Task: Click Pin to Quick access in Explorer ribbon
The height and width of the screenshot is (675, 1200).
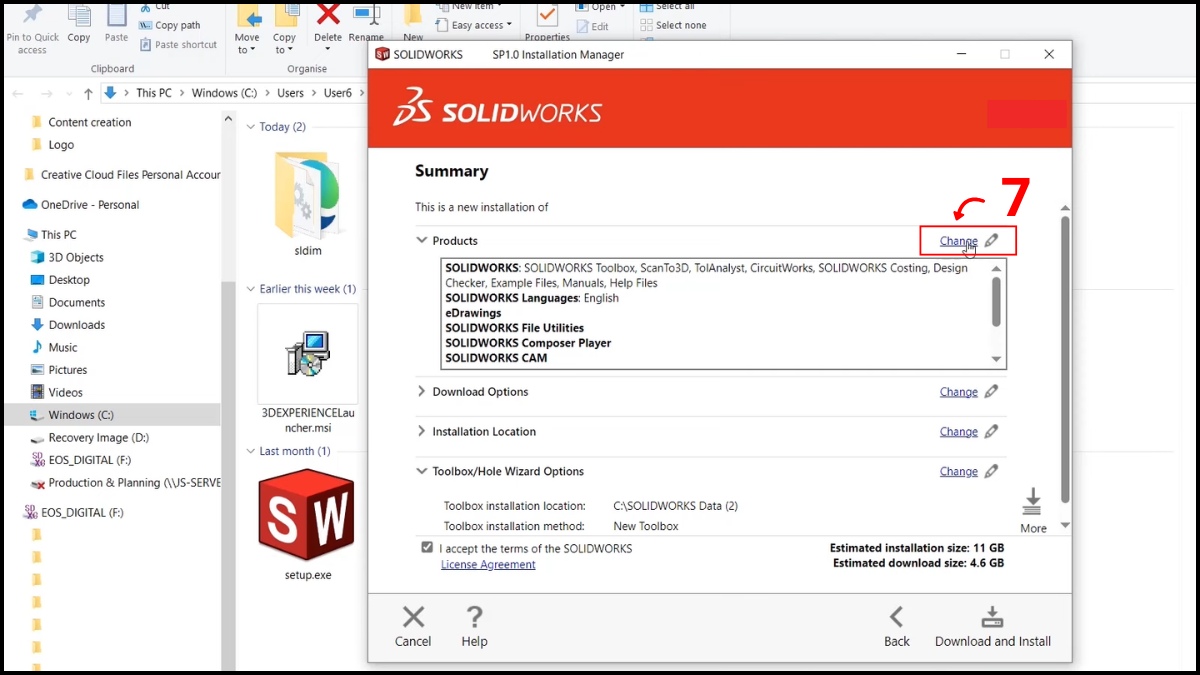Action: pos(32,28)
